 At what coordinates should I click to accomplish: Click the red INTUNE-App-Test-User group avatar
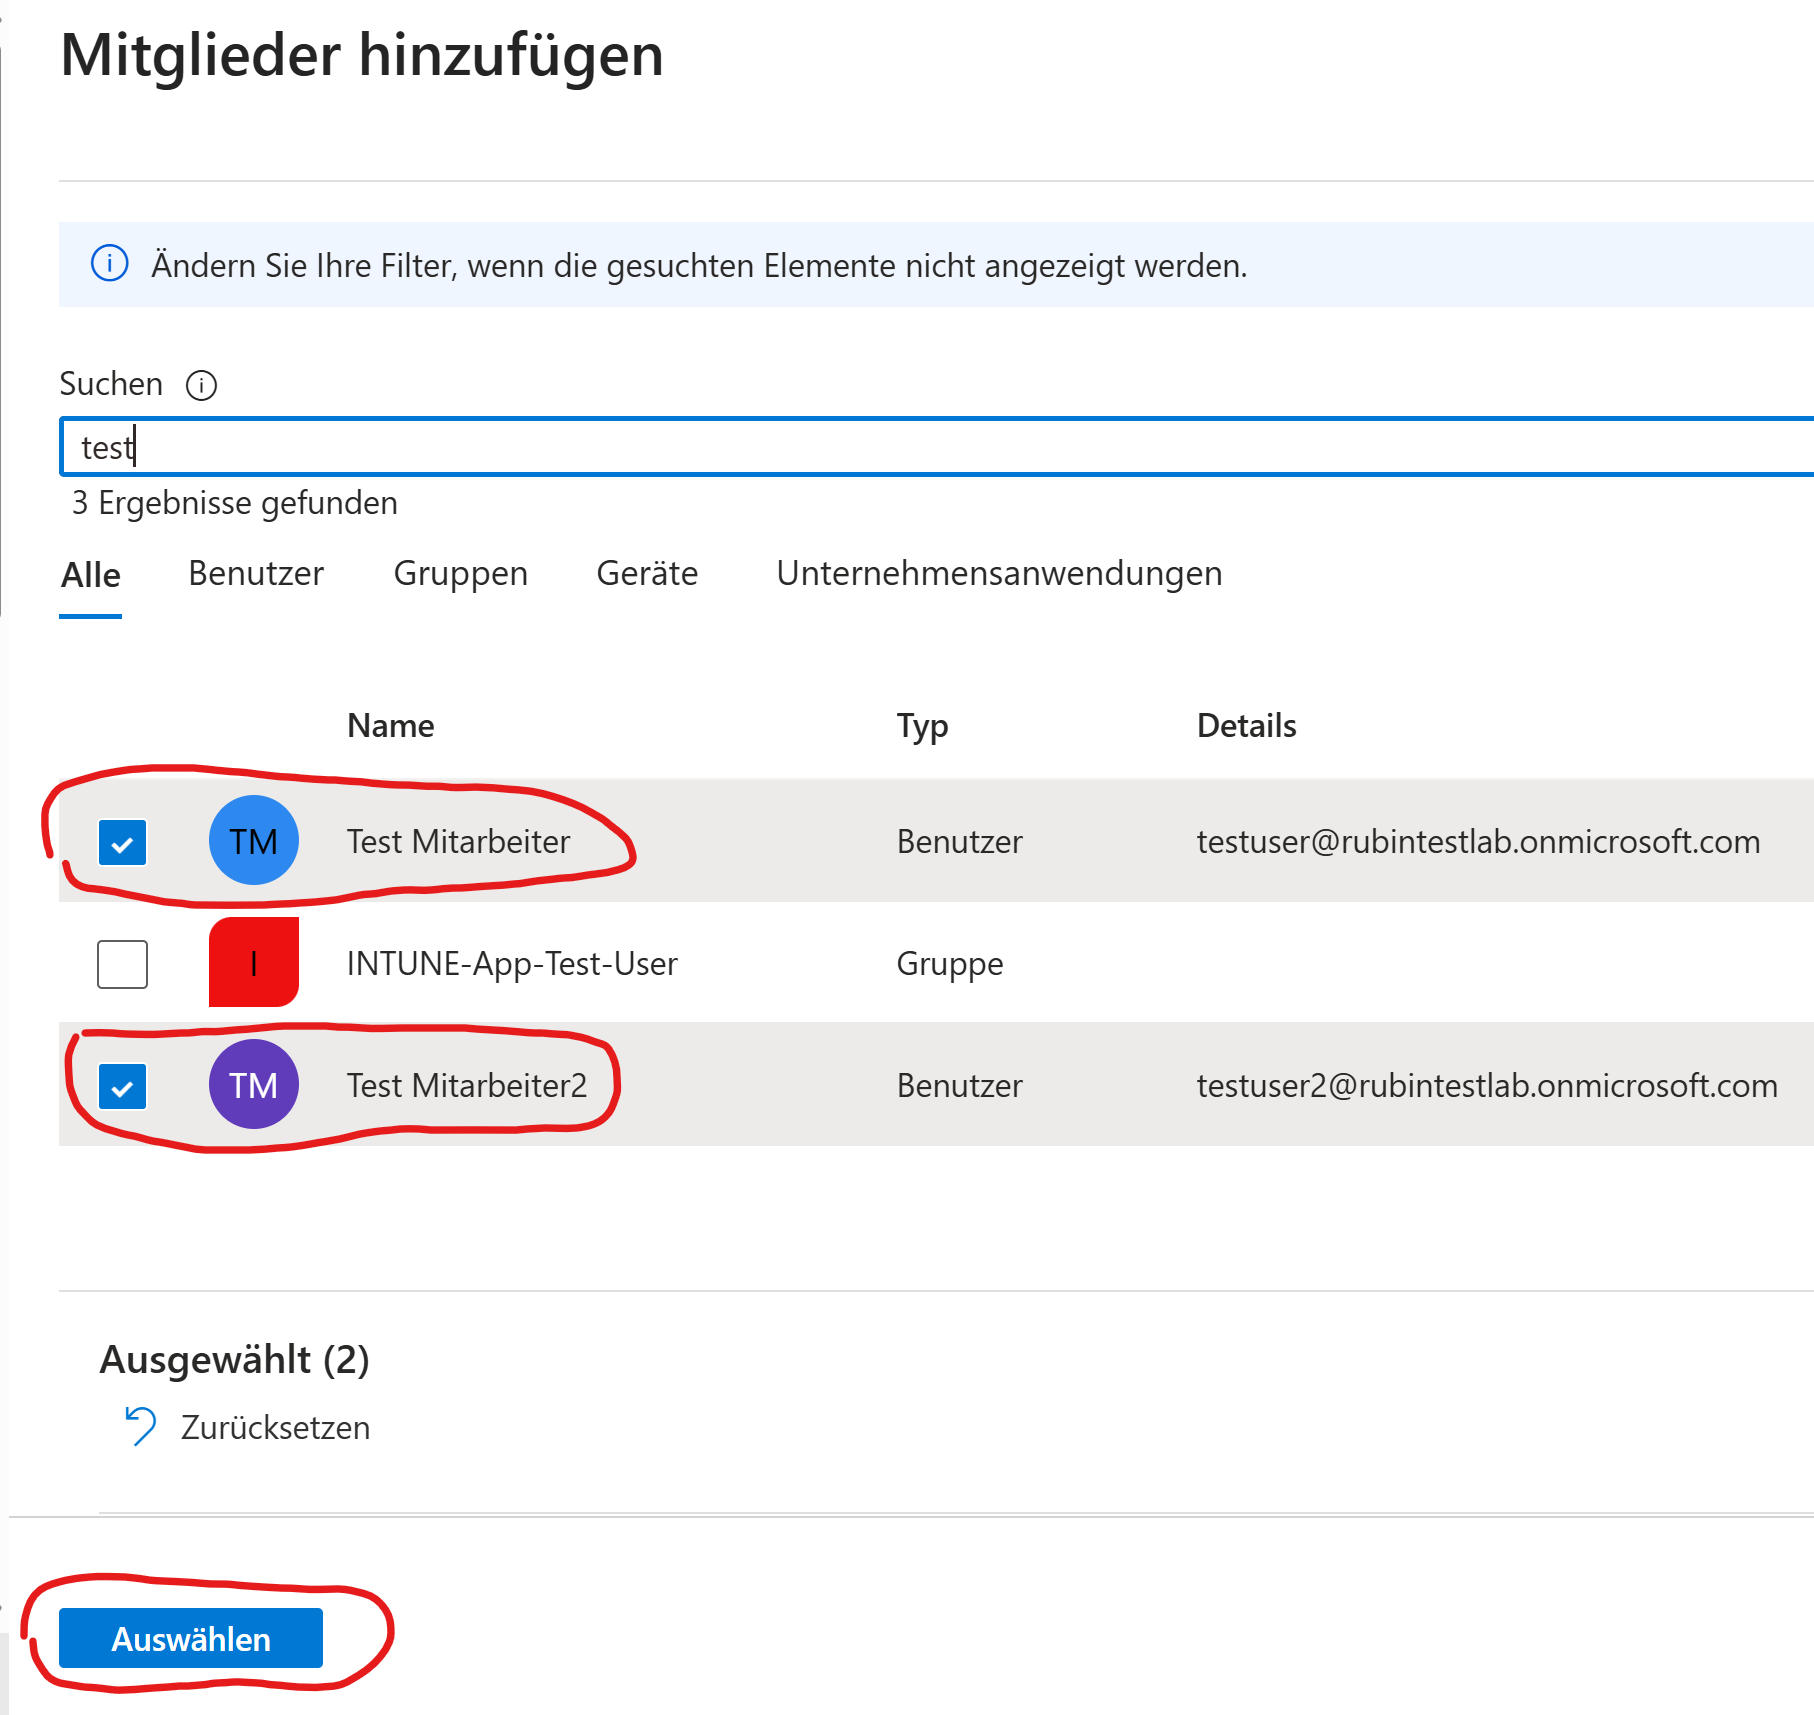tap(253, 963)
